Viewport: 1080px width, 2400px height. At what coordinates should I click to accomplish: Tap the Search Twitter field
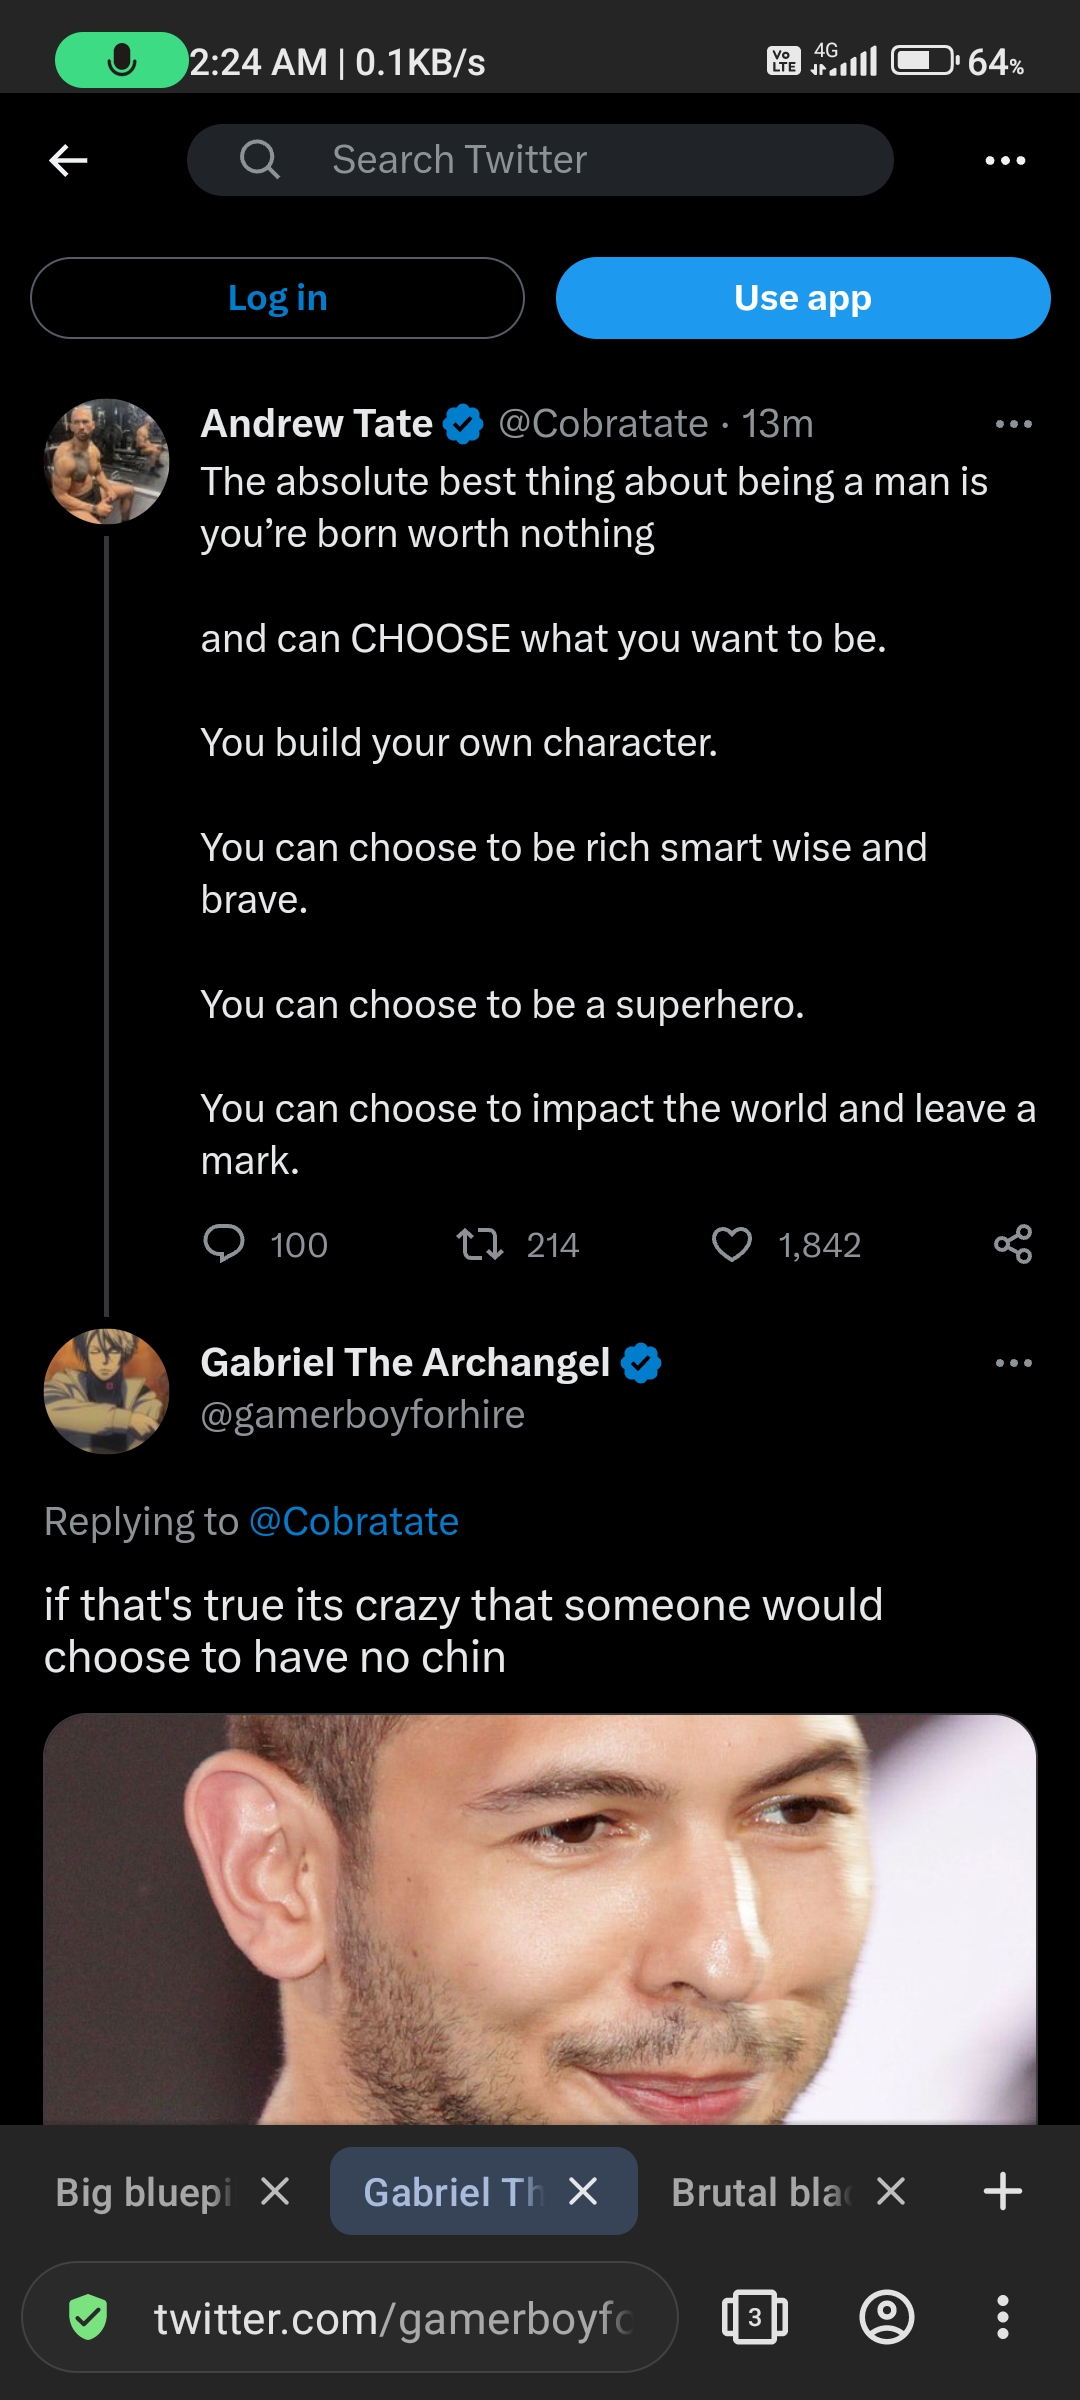click(540, 160)
